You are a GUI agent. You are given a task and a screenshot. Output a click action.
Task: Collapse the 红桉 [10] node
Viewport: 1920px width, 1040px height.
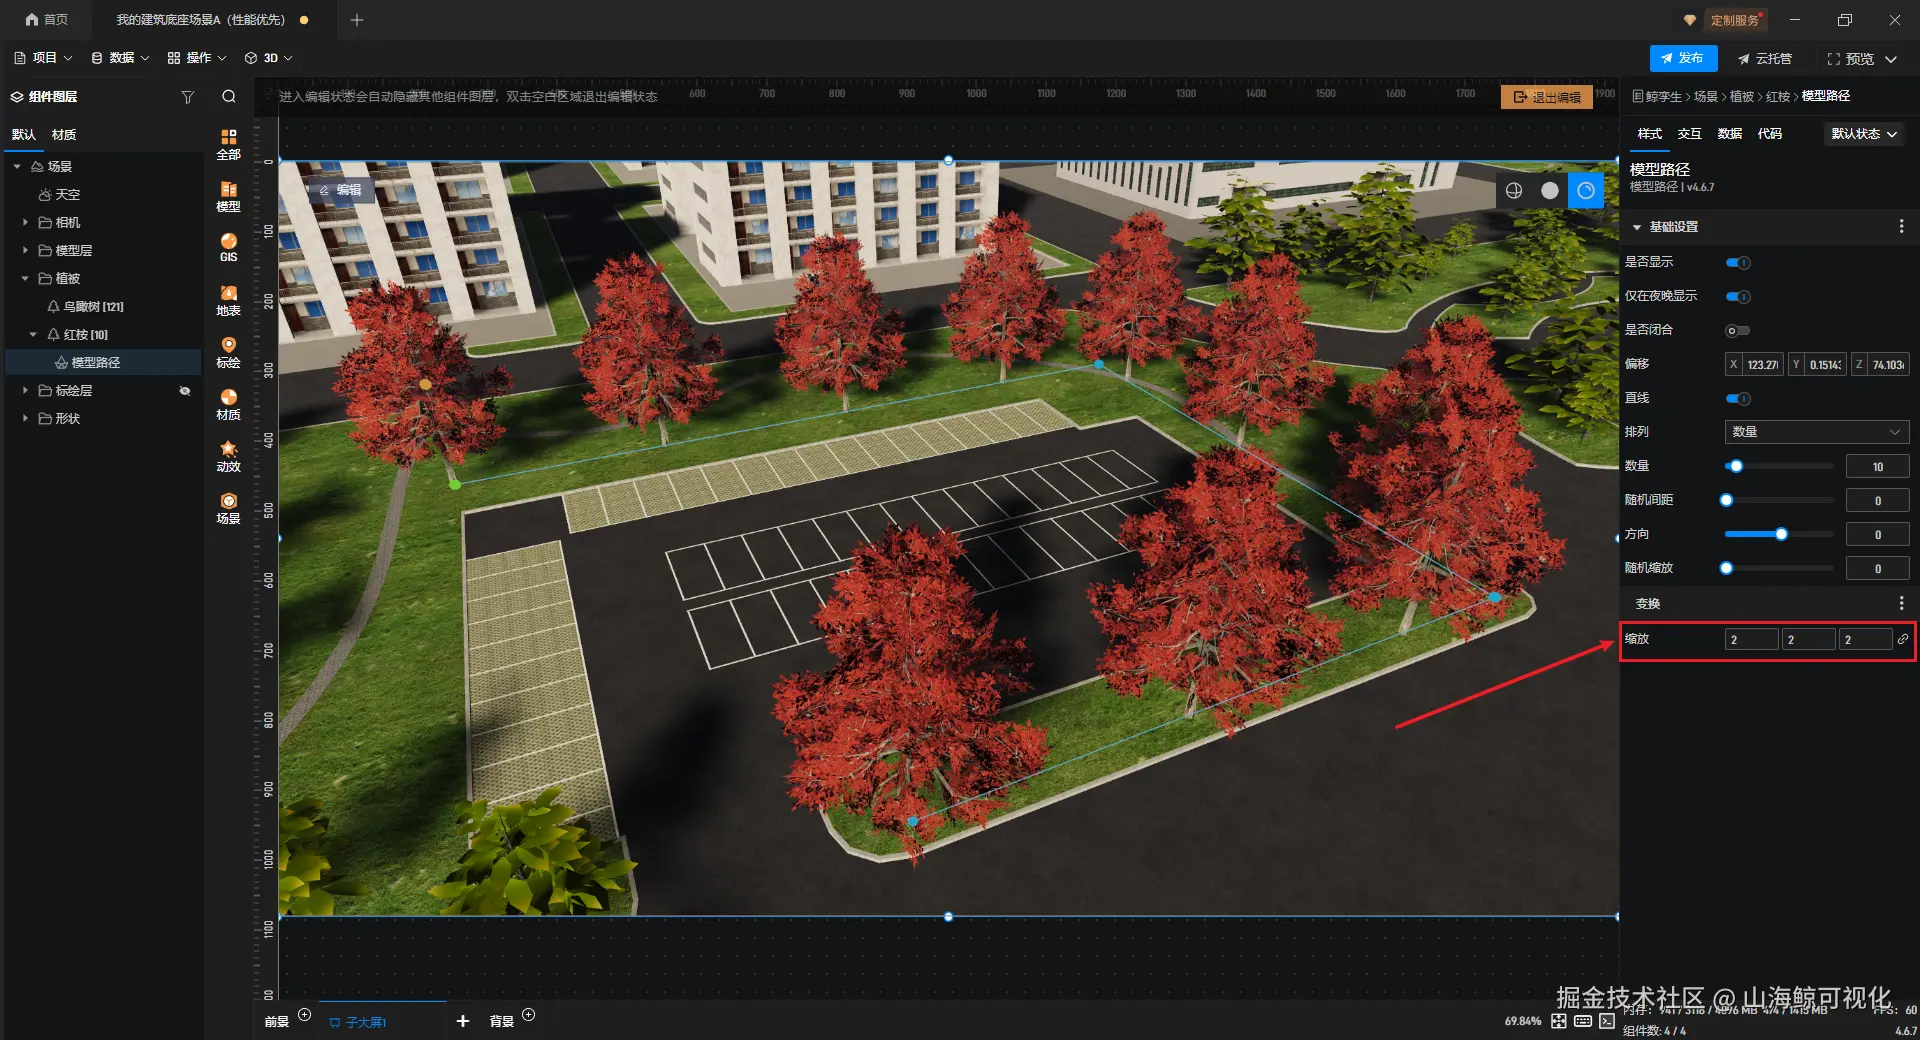pyautogui.click(x=33, y=335)
